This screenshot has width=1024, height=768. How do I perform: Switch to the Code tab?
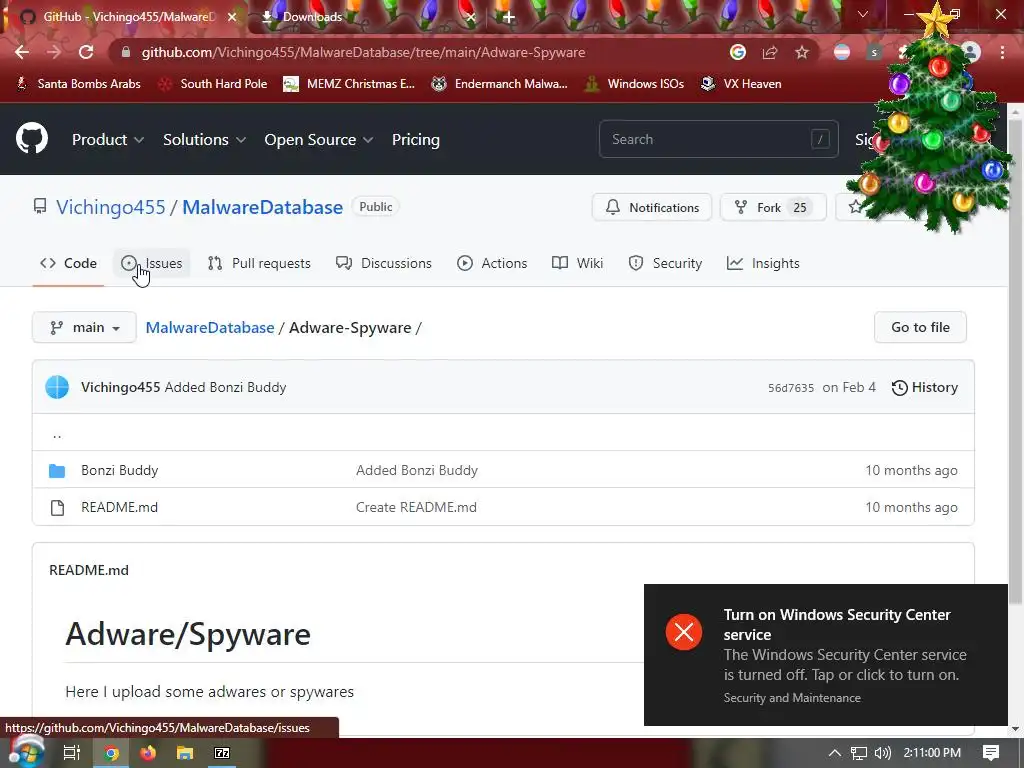(x=69, y=263)
